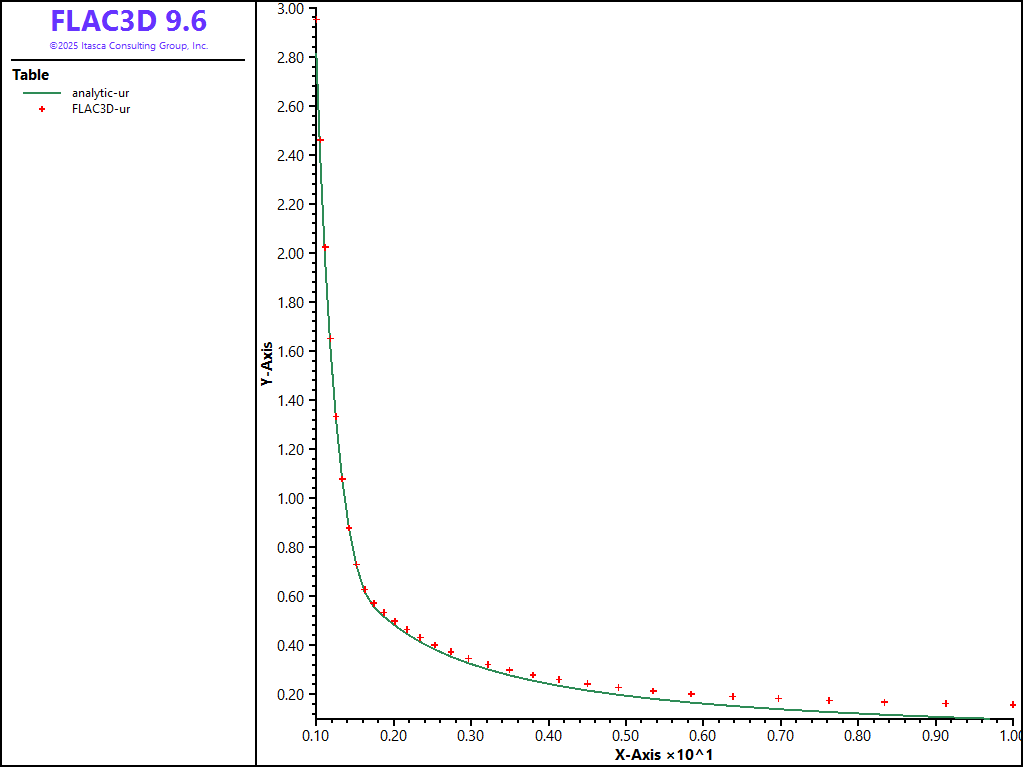Click the 1.00 tick label on Y axis

[290, 499]
